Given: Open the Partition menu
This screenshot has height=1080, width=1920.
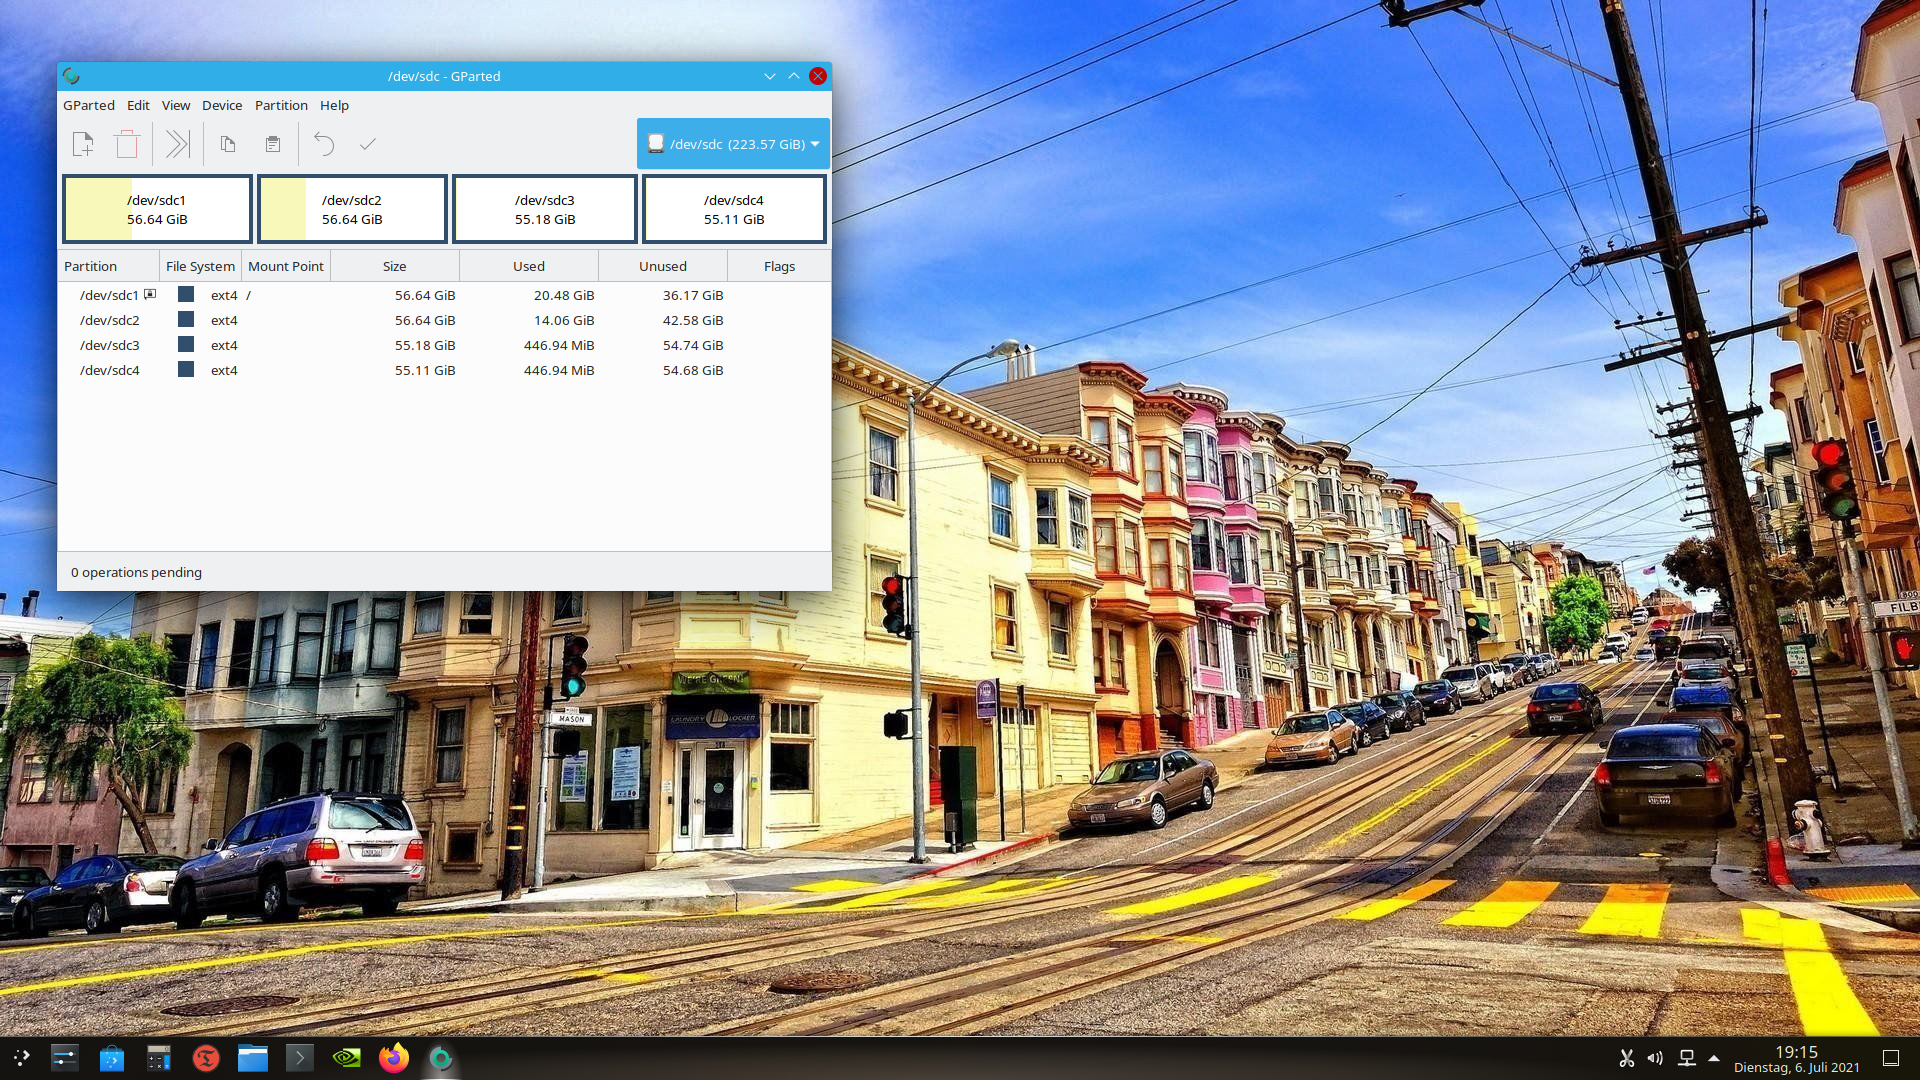Looking at the screenshot, I should [x=280, y=105].
